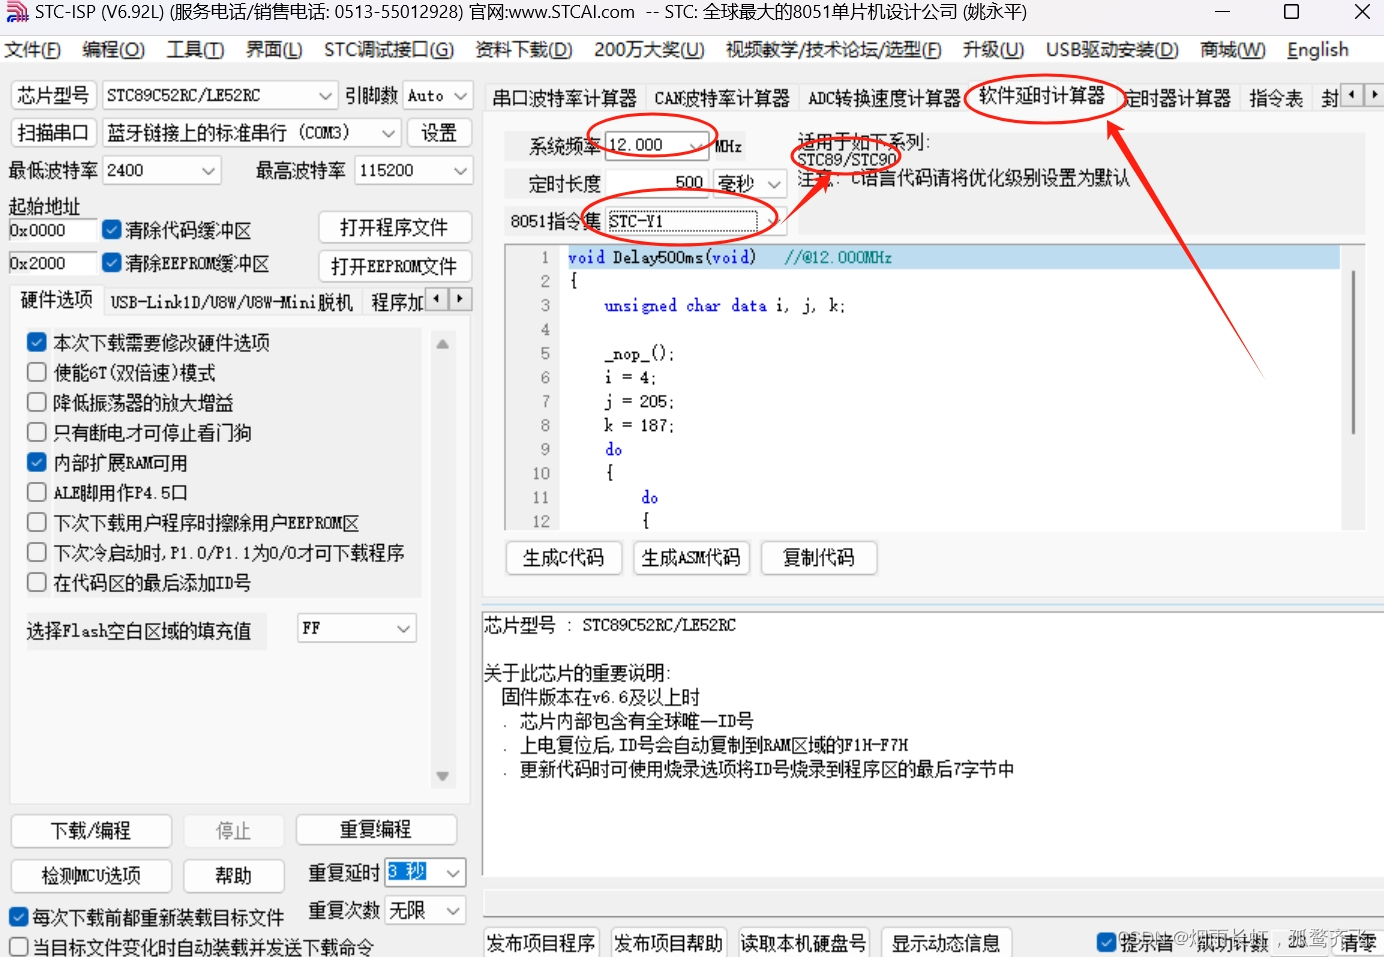Toggle 提示音 checkbox at bottom right

click(1106, 942)
